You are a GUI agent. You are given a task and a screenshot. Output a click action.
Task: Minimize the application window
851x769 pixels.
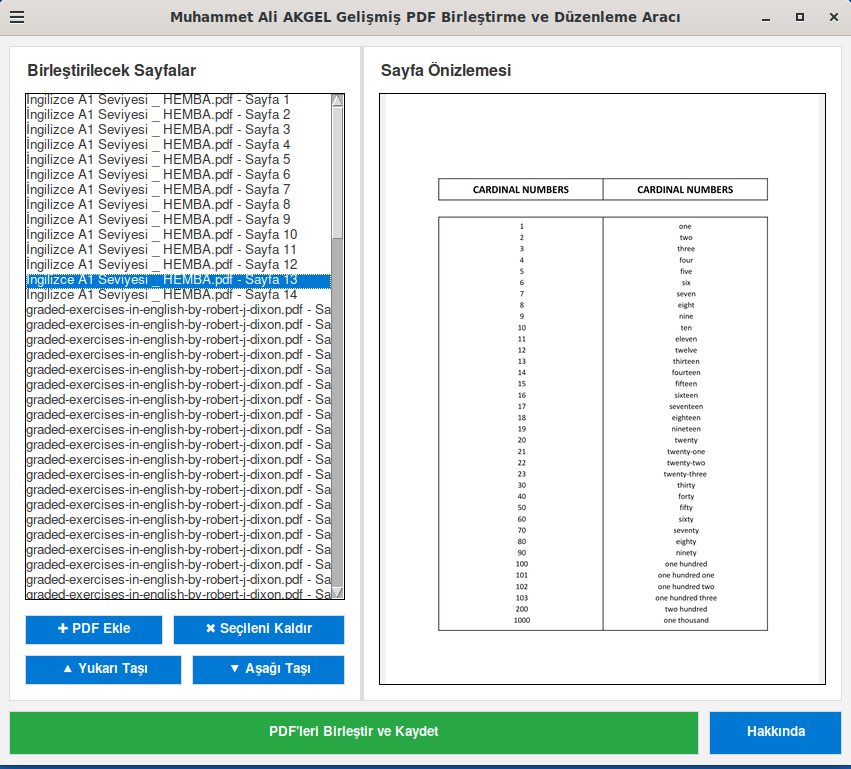(x=765, y=17)
